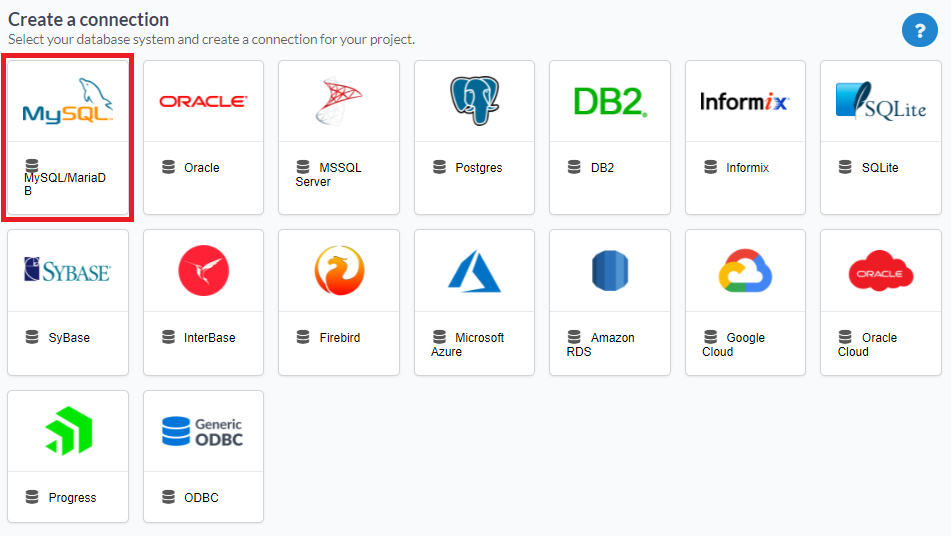Click the red InterBase logo
The width and height of the screenshot is (951, 536).
point(204,270)
